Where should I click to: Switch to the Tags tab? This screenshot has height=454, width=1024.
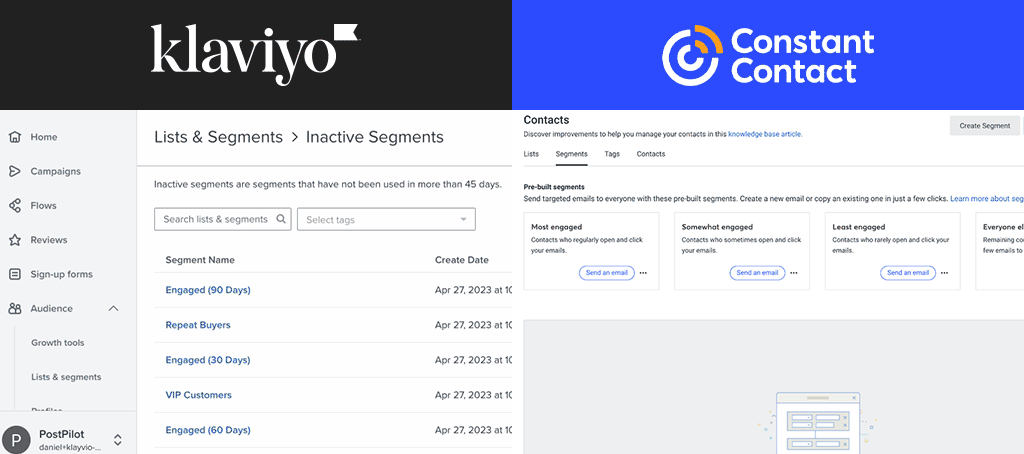pos(612,154)
